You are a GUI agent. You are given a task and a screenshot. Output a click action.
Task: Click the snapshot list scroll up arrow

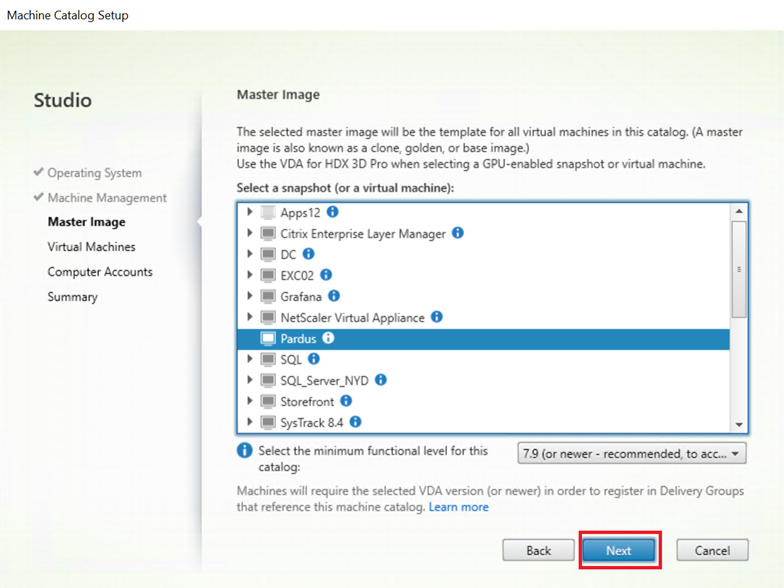pos(739,212)
